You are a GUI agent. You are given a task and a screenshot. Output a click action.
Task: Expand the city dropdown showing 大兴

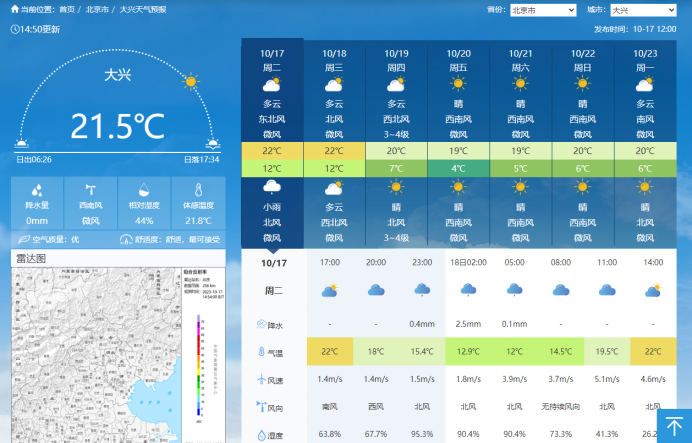(642, 10)
